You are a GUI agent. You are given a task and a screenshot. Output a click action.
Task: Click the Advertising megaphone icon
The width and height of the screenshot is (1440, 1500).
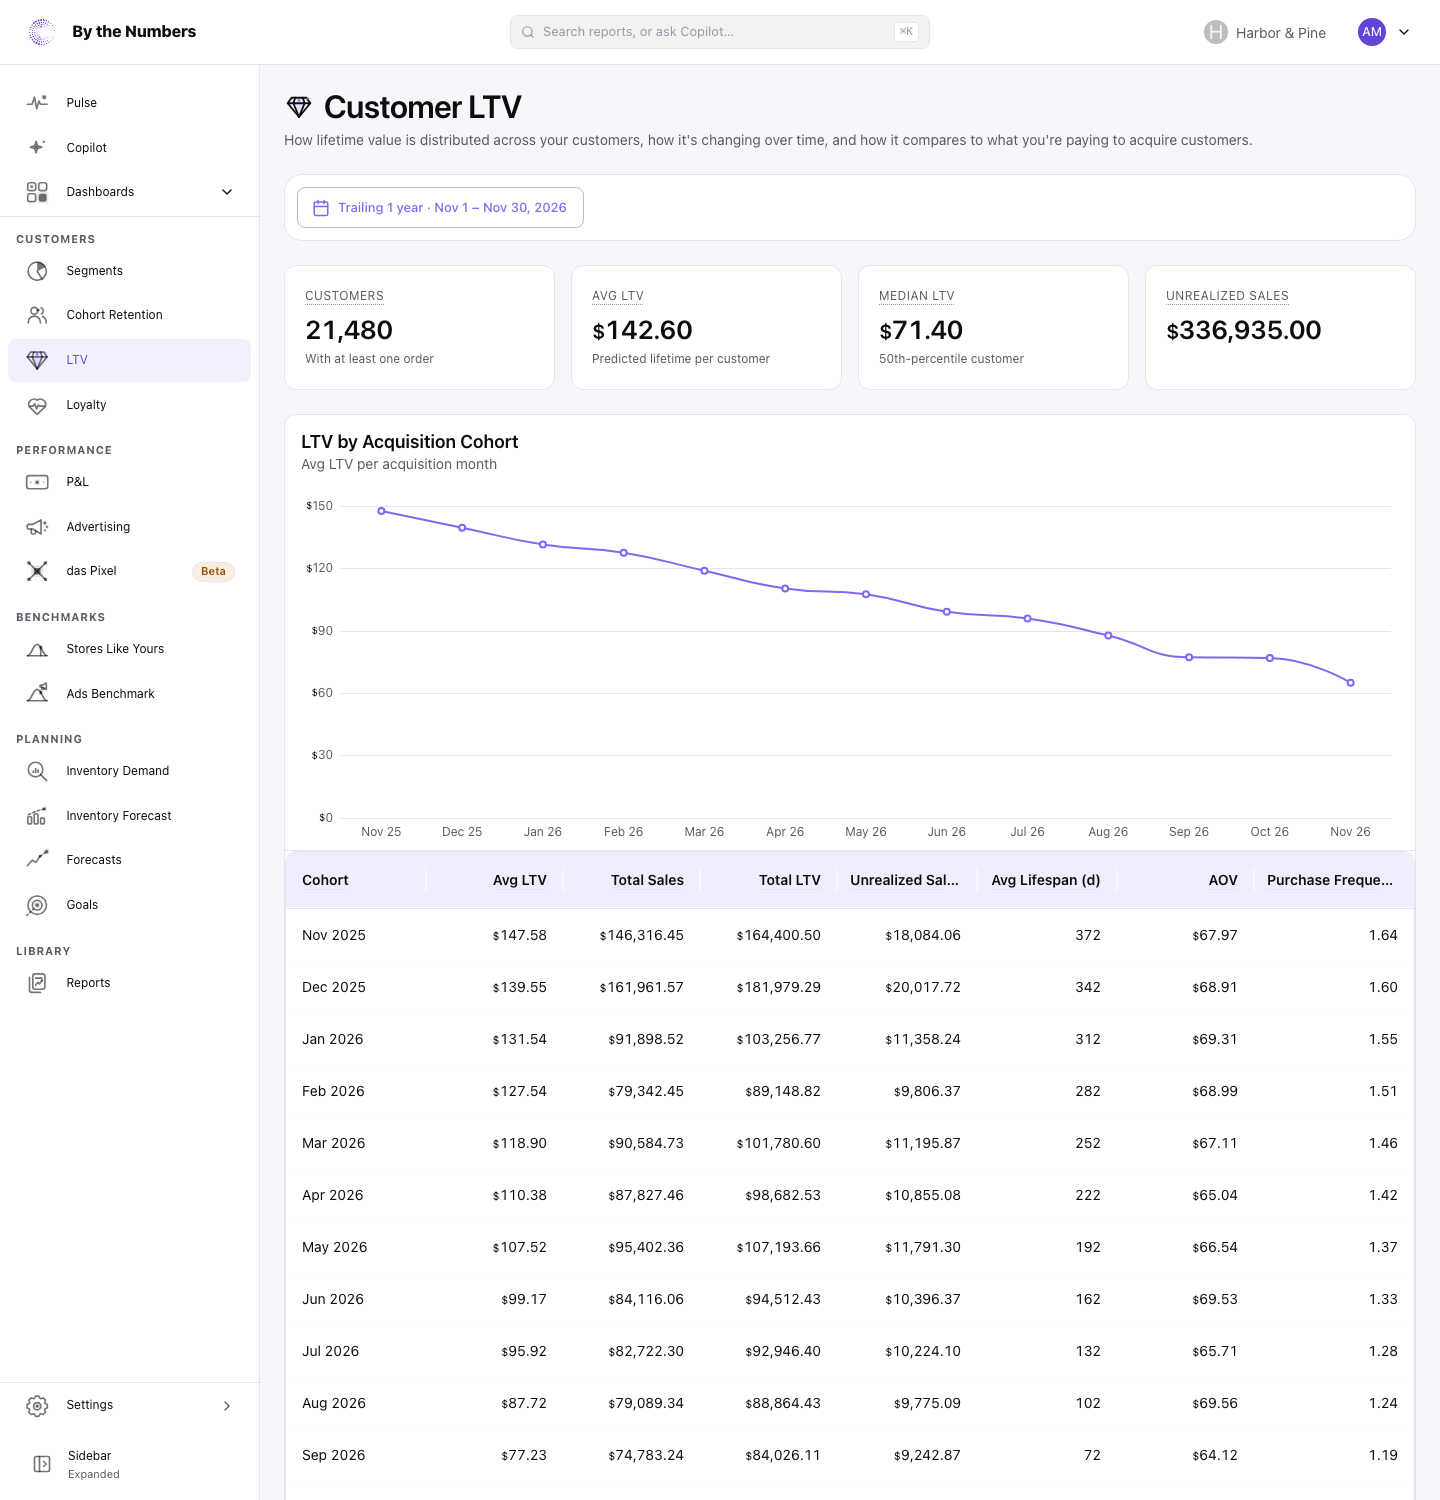coord(37,527)
